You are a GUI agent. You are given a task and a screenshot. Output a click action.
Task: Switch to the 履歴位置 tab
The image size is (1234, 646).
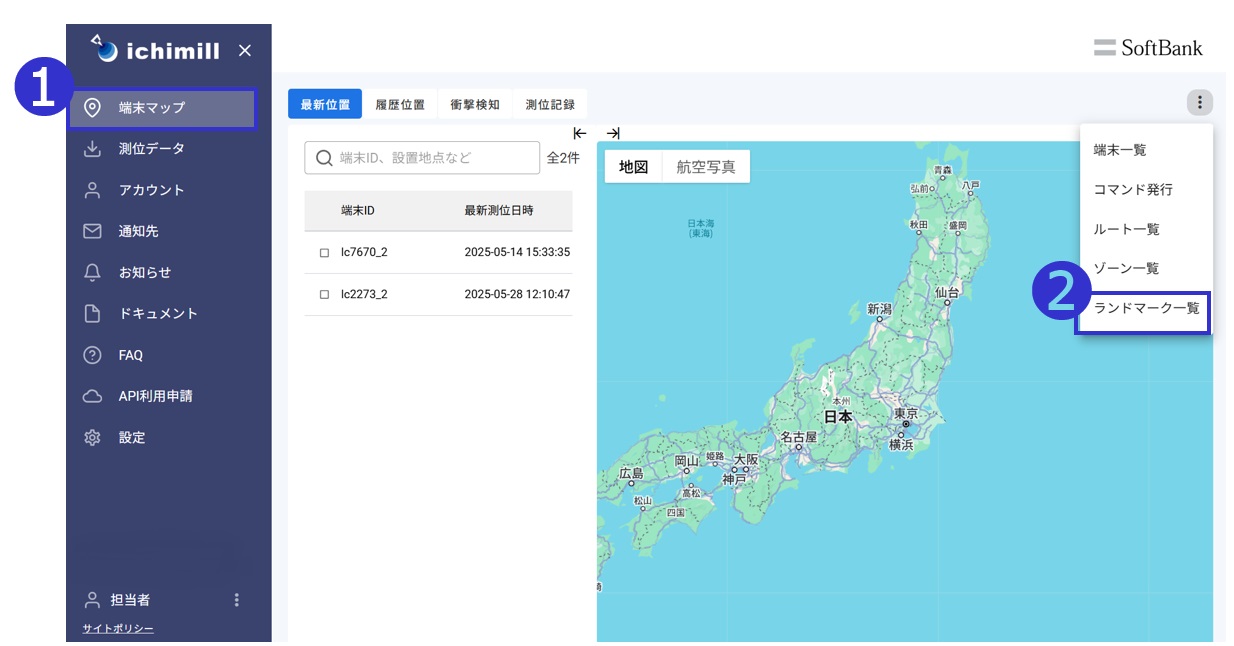click(399, 104)
